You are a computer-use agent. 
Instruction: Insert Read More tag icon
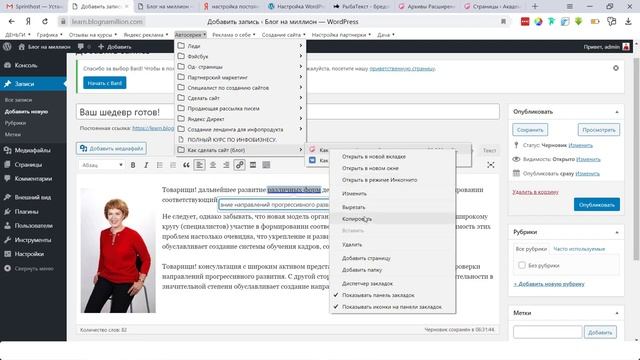253,165
